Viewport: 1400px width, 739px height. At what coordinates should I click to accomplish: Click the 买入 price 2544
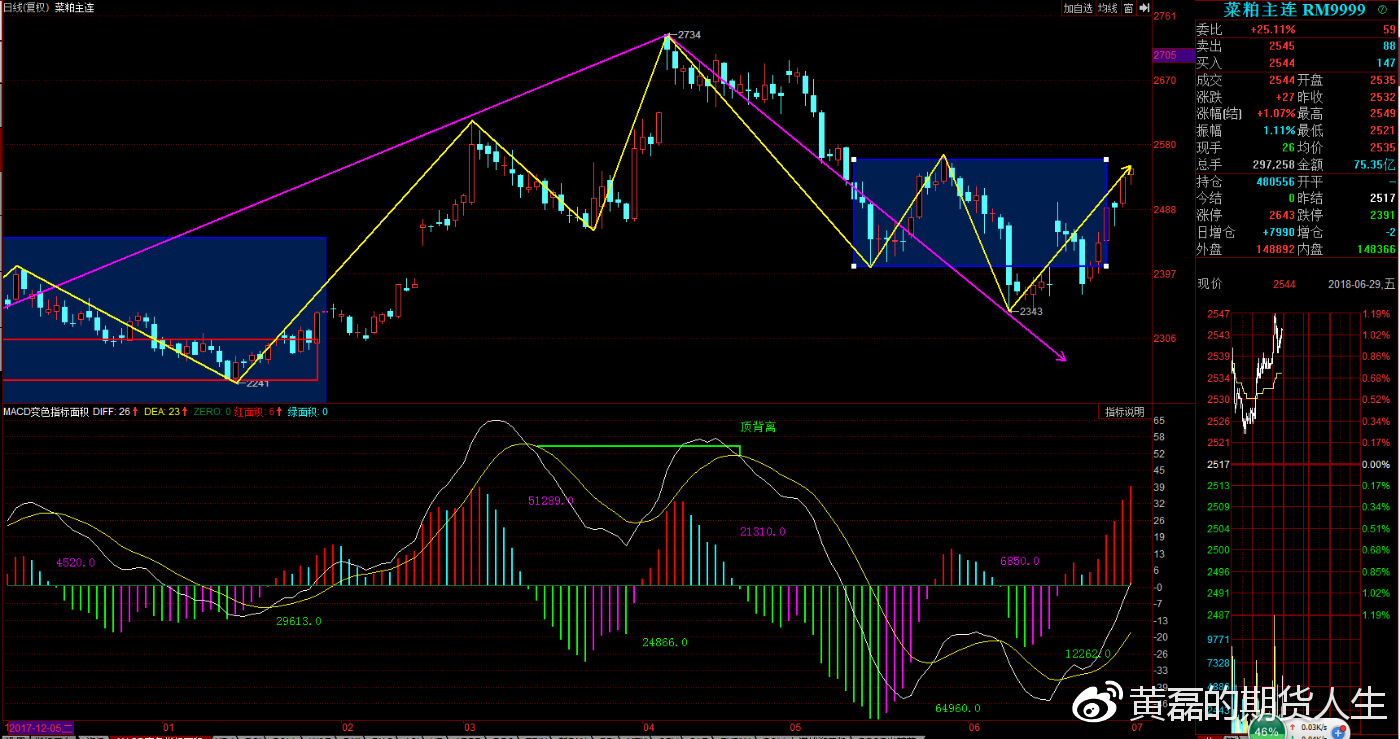pyautogui.click(x=1281, y=63)
